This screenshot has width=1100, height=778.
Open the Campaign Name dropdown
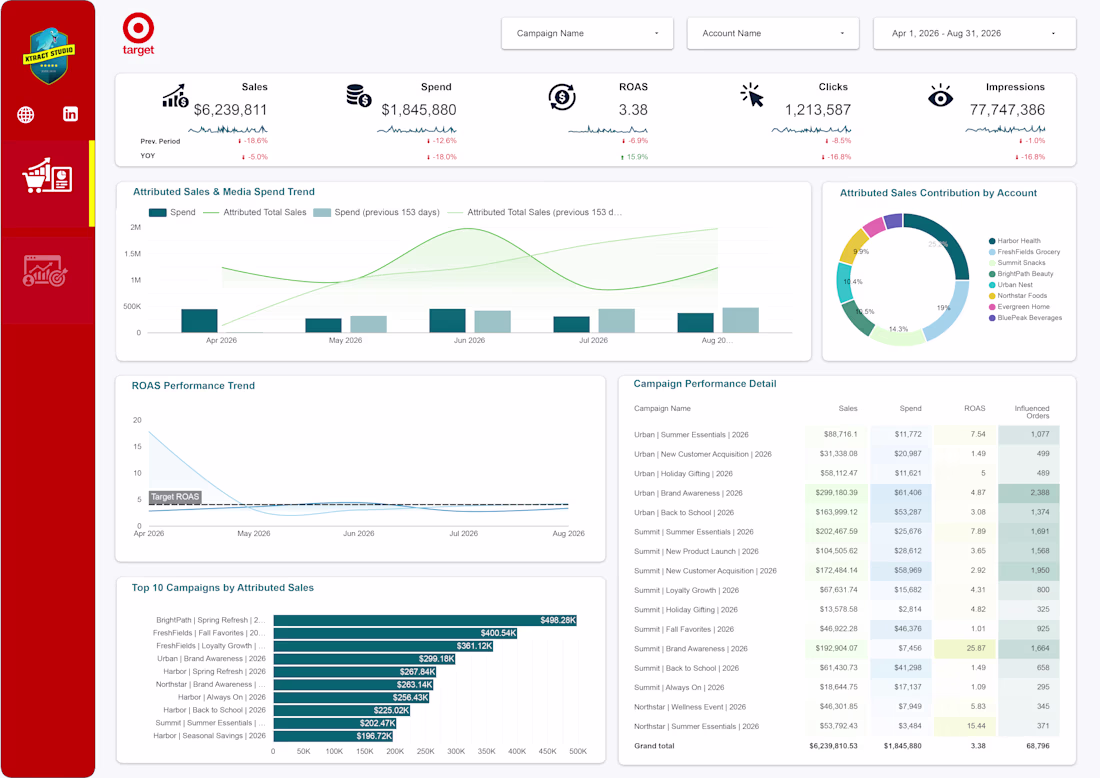pos(587,33)
